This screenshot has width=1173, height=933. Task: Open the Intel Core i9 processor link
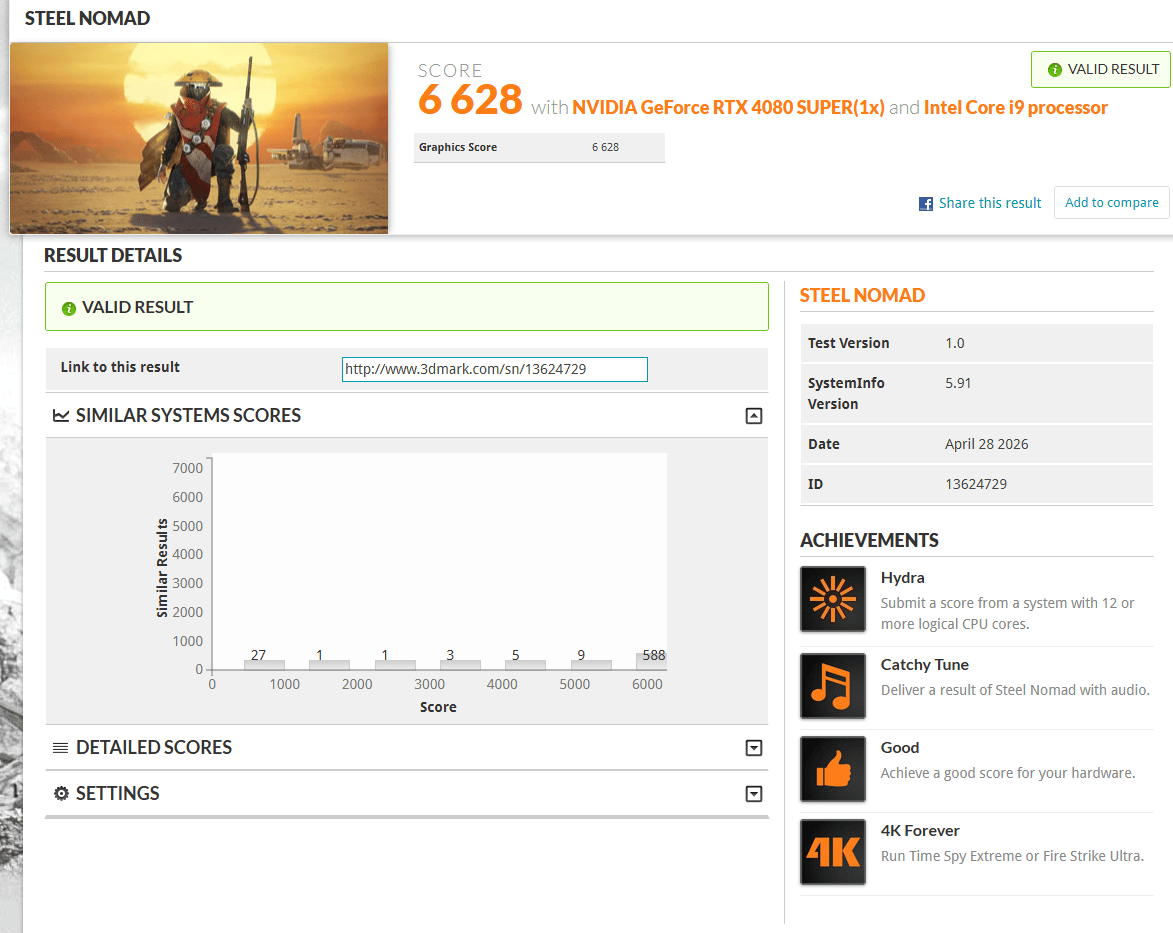coord(1015,108)
